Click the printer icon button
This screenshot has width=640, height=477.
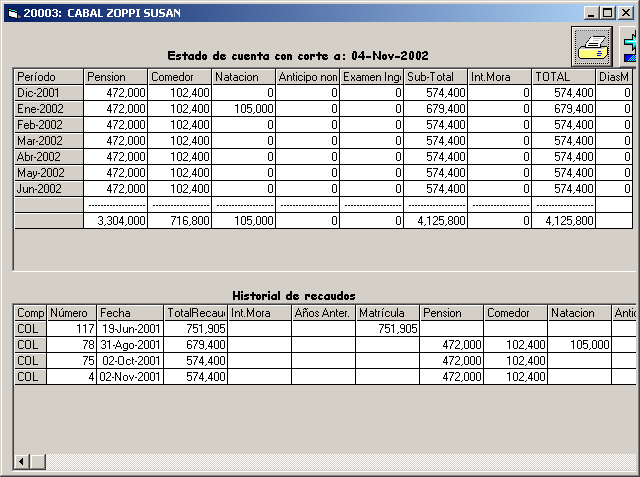pyautogui.click(x=591, y=46)
